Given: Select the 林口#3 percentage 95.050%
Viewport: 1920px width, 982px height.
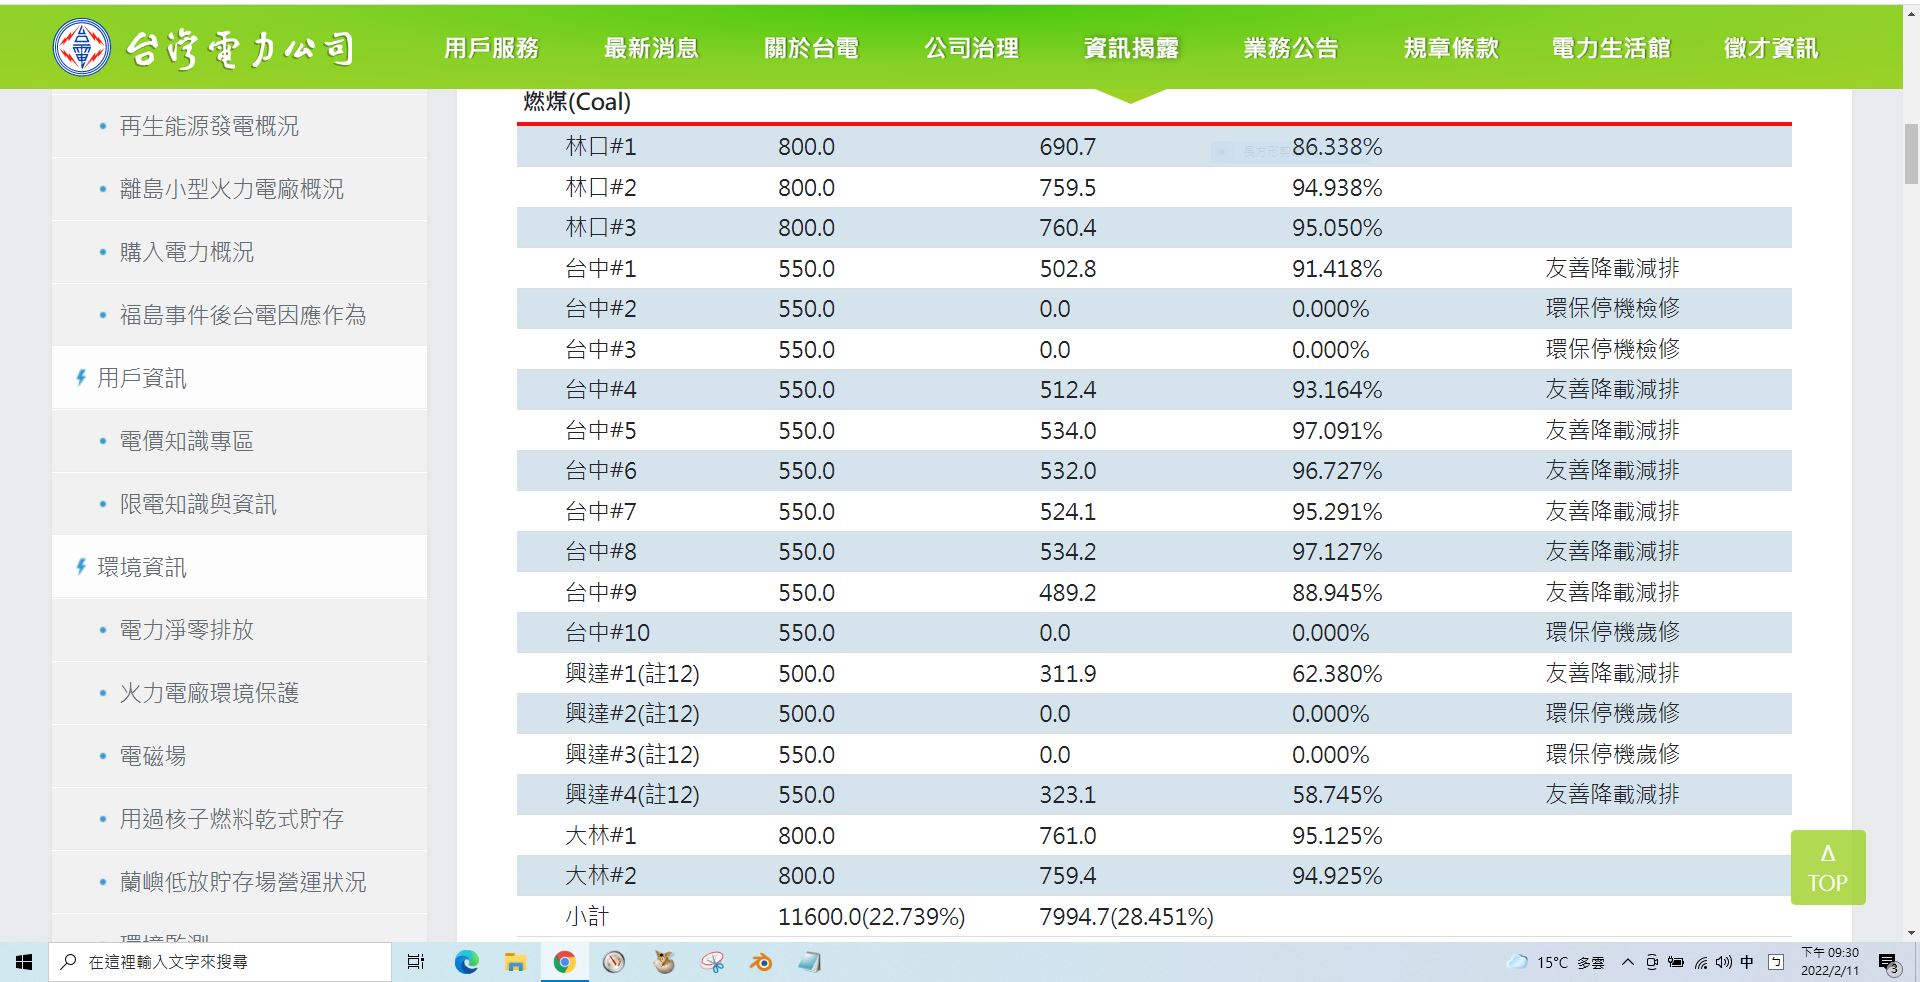Looking at the screenshot, I should click(x=1337, y=228).
